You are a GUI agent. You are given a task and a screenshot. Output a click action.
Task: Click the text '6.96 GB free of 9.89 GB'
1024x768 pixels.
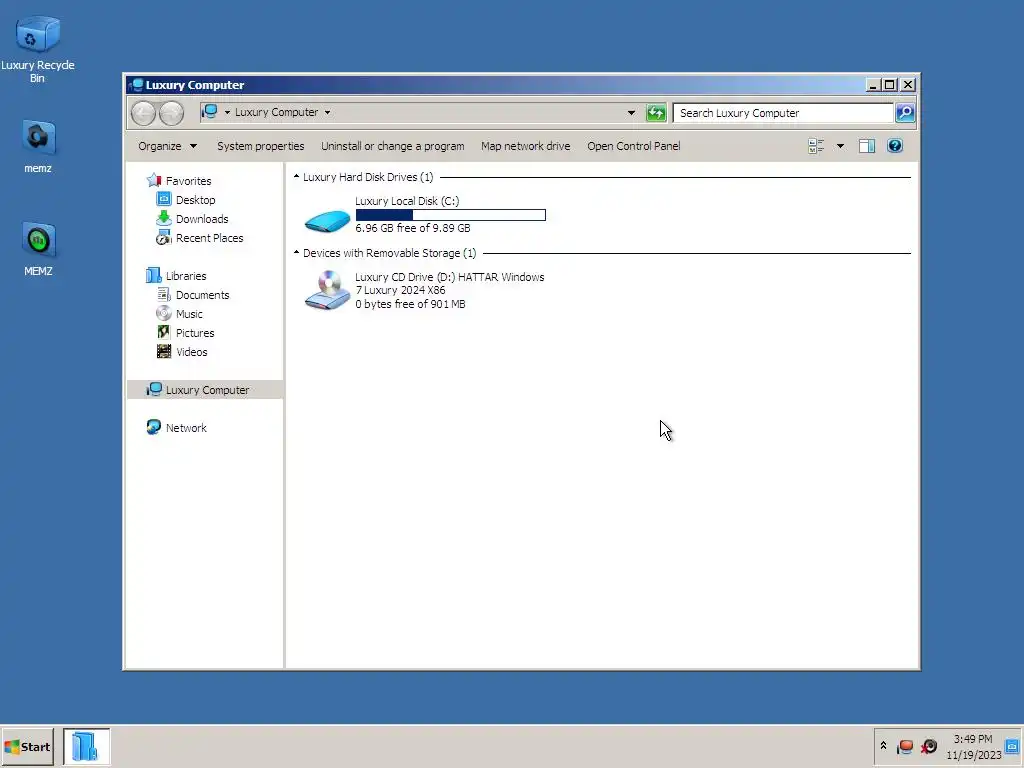tap(413, 228)
